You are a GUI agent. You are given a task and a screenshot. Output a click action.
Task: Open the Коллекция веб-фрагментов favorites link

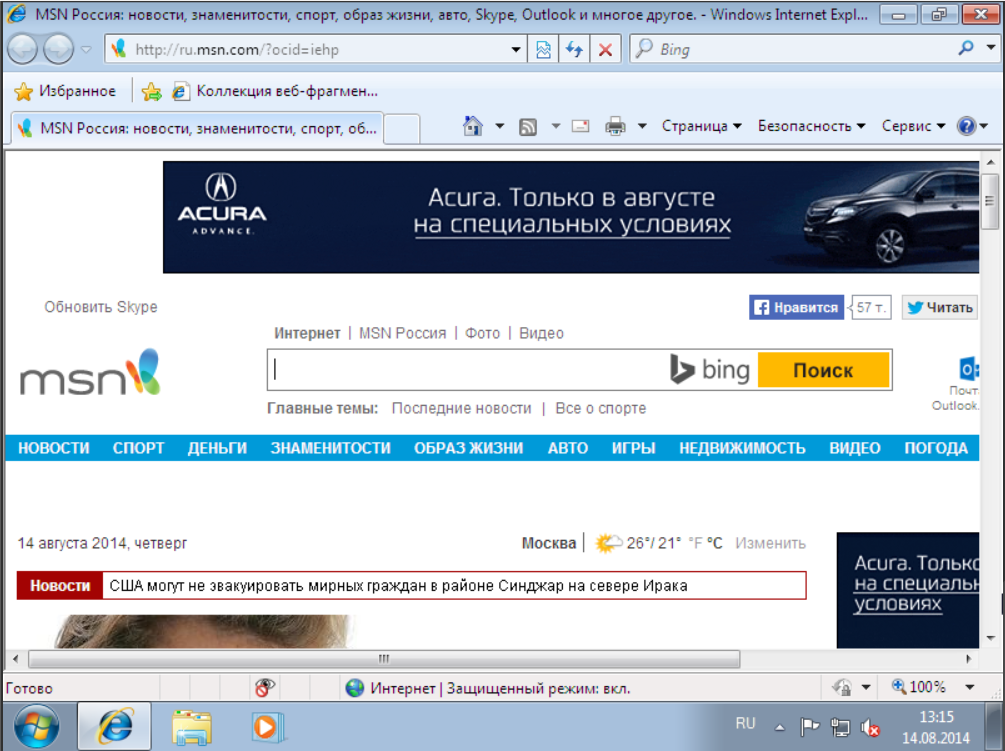pyautogui.click(x=276, y=92)
